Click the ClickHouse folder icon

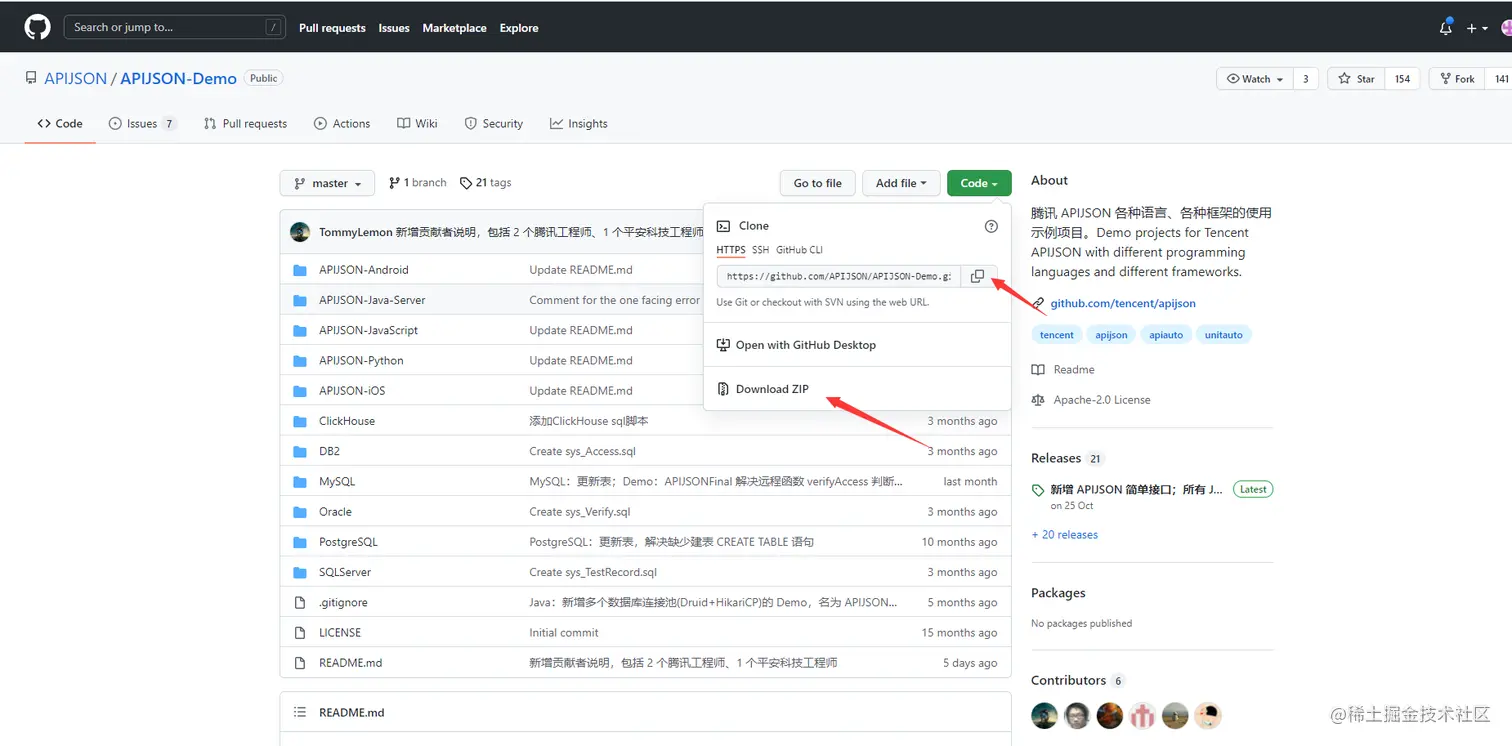point(299,421)
